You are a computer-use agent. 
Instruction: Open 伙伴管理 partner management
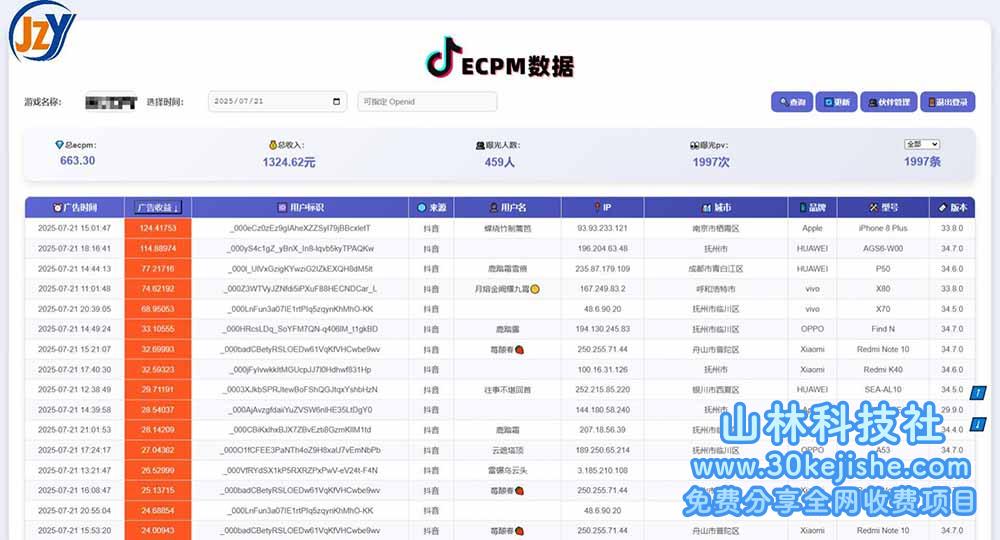pyautogui.click(x=887, y=102)
